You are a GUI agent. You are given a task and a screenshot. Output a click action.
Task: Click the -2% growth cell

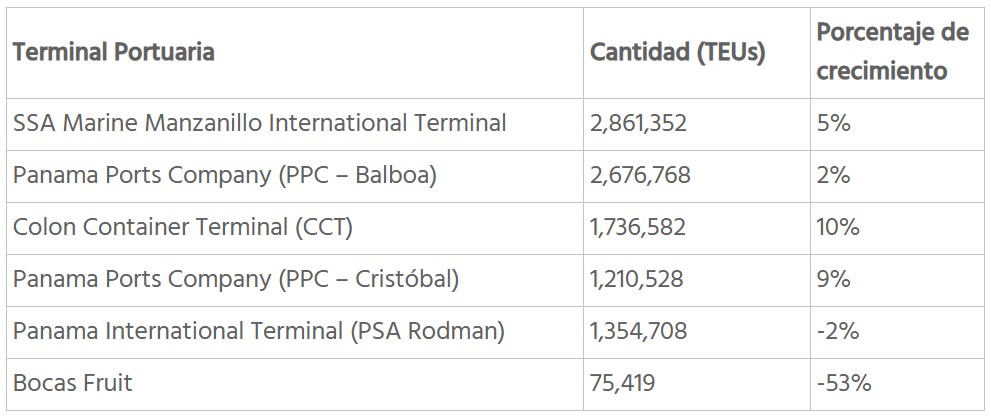tap(837, 331)
